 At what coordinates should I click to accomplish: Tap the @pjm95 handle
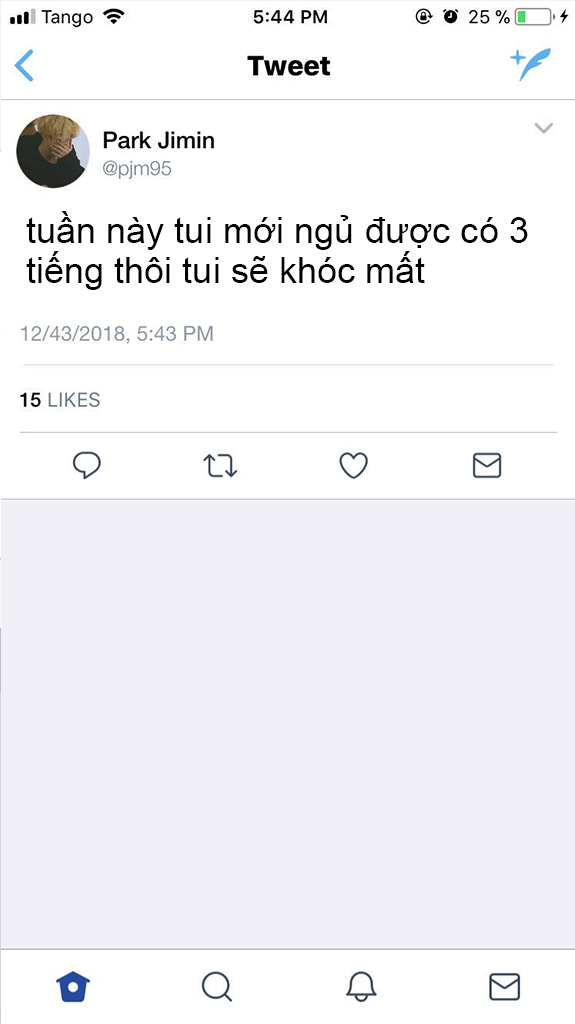click(x=137, y=169)
